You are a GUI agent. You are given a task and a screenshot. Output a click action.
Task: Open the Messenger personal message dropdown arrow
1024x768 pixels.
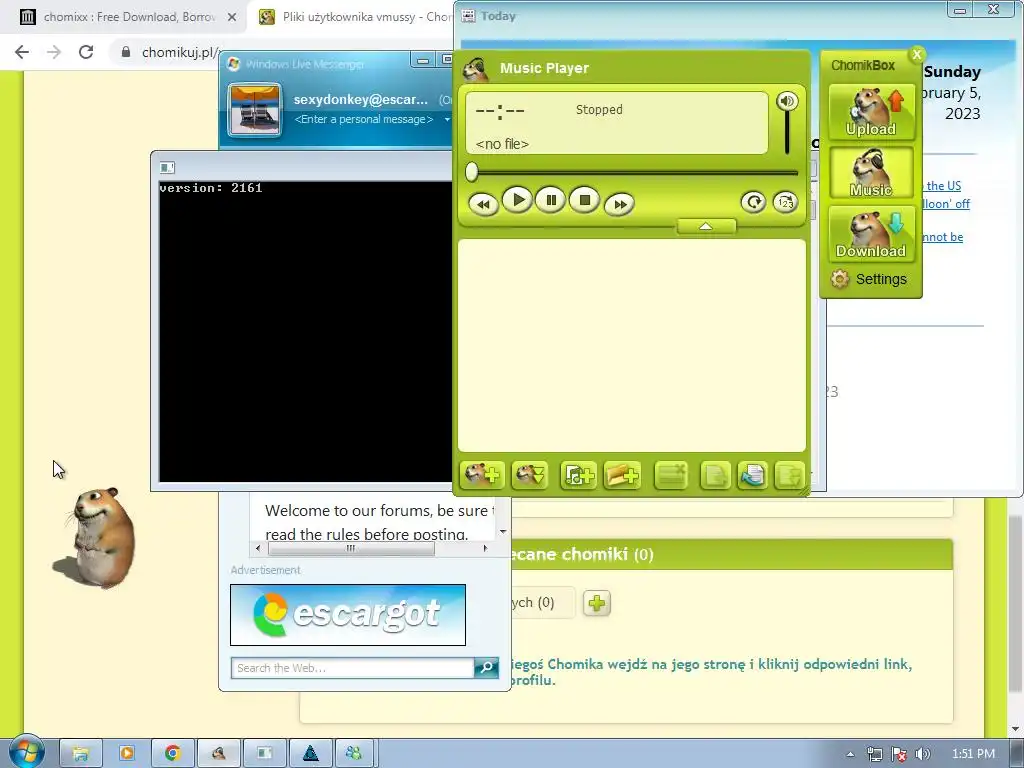(447, 120)
